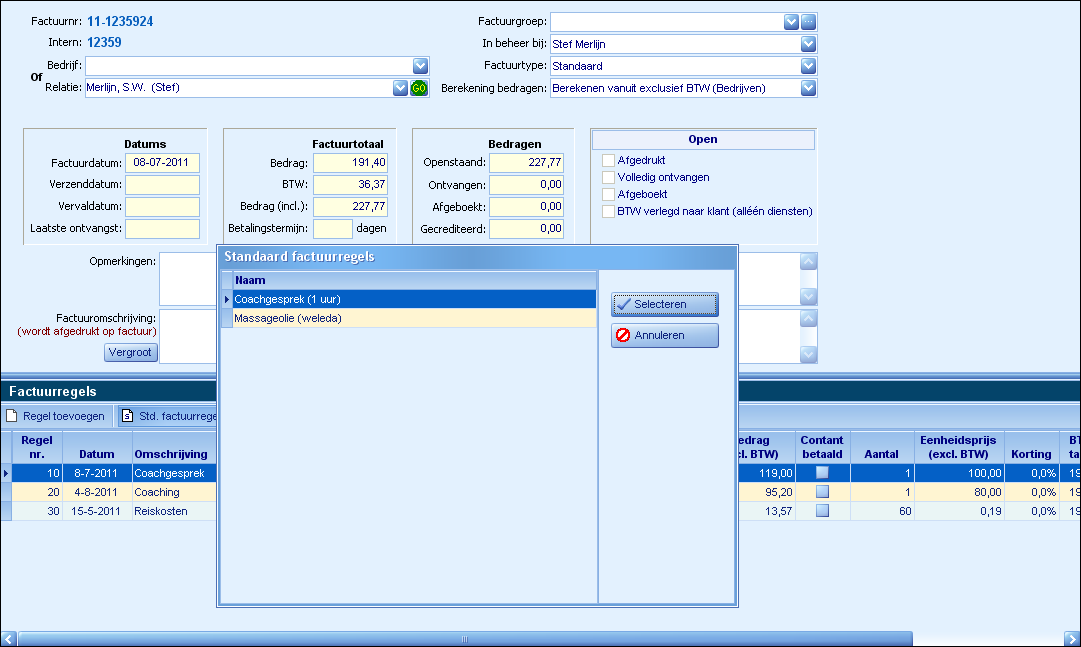This screenshot has width=1081, height=647.
Task: Open the Factuurtype dropdown
Action: pos(808,66)
